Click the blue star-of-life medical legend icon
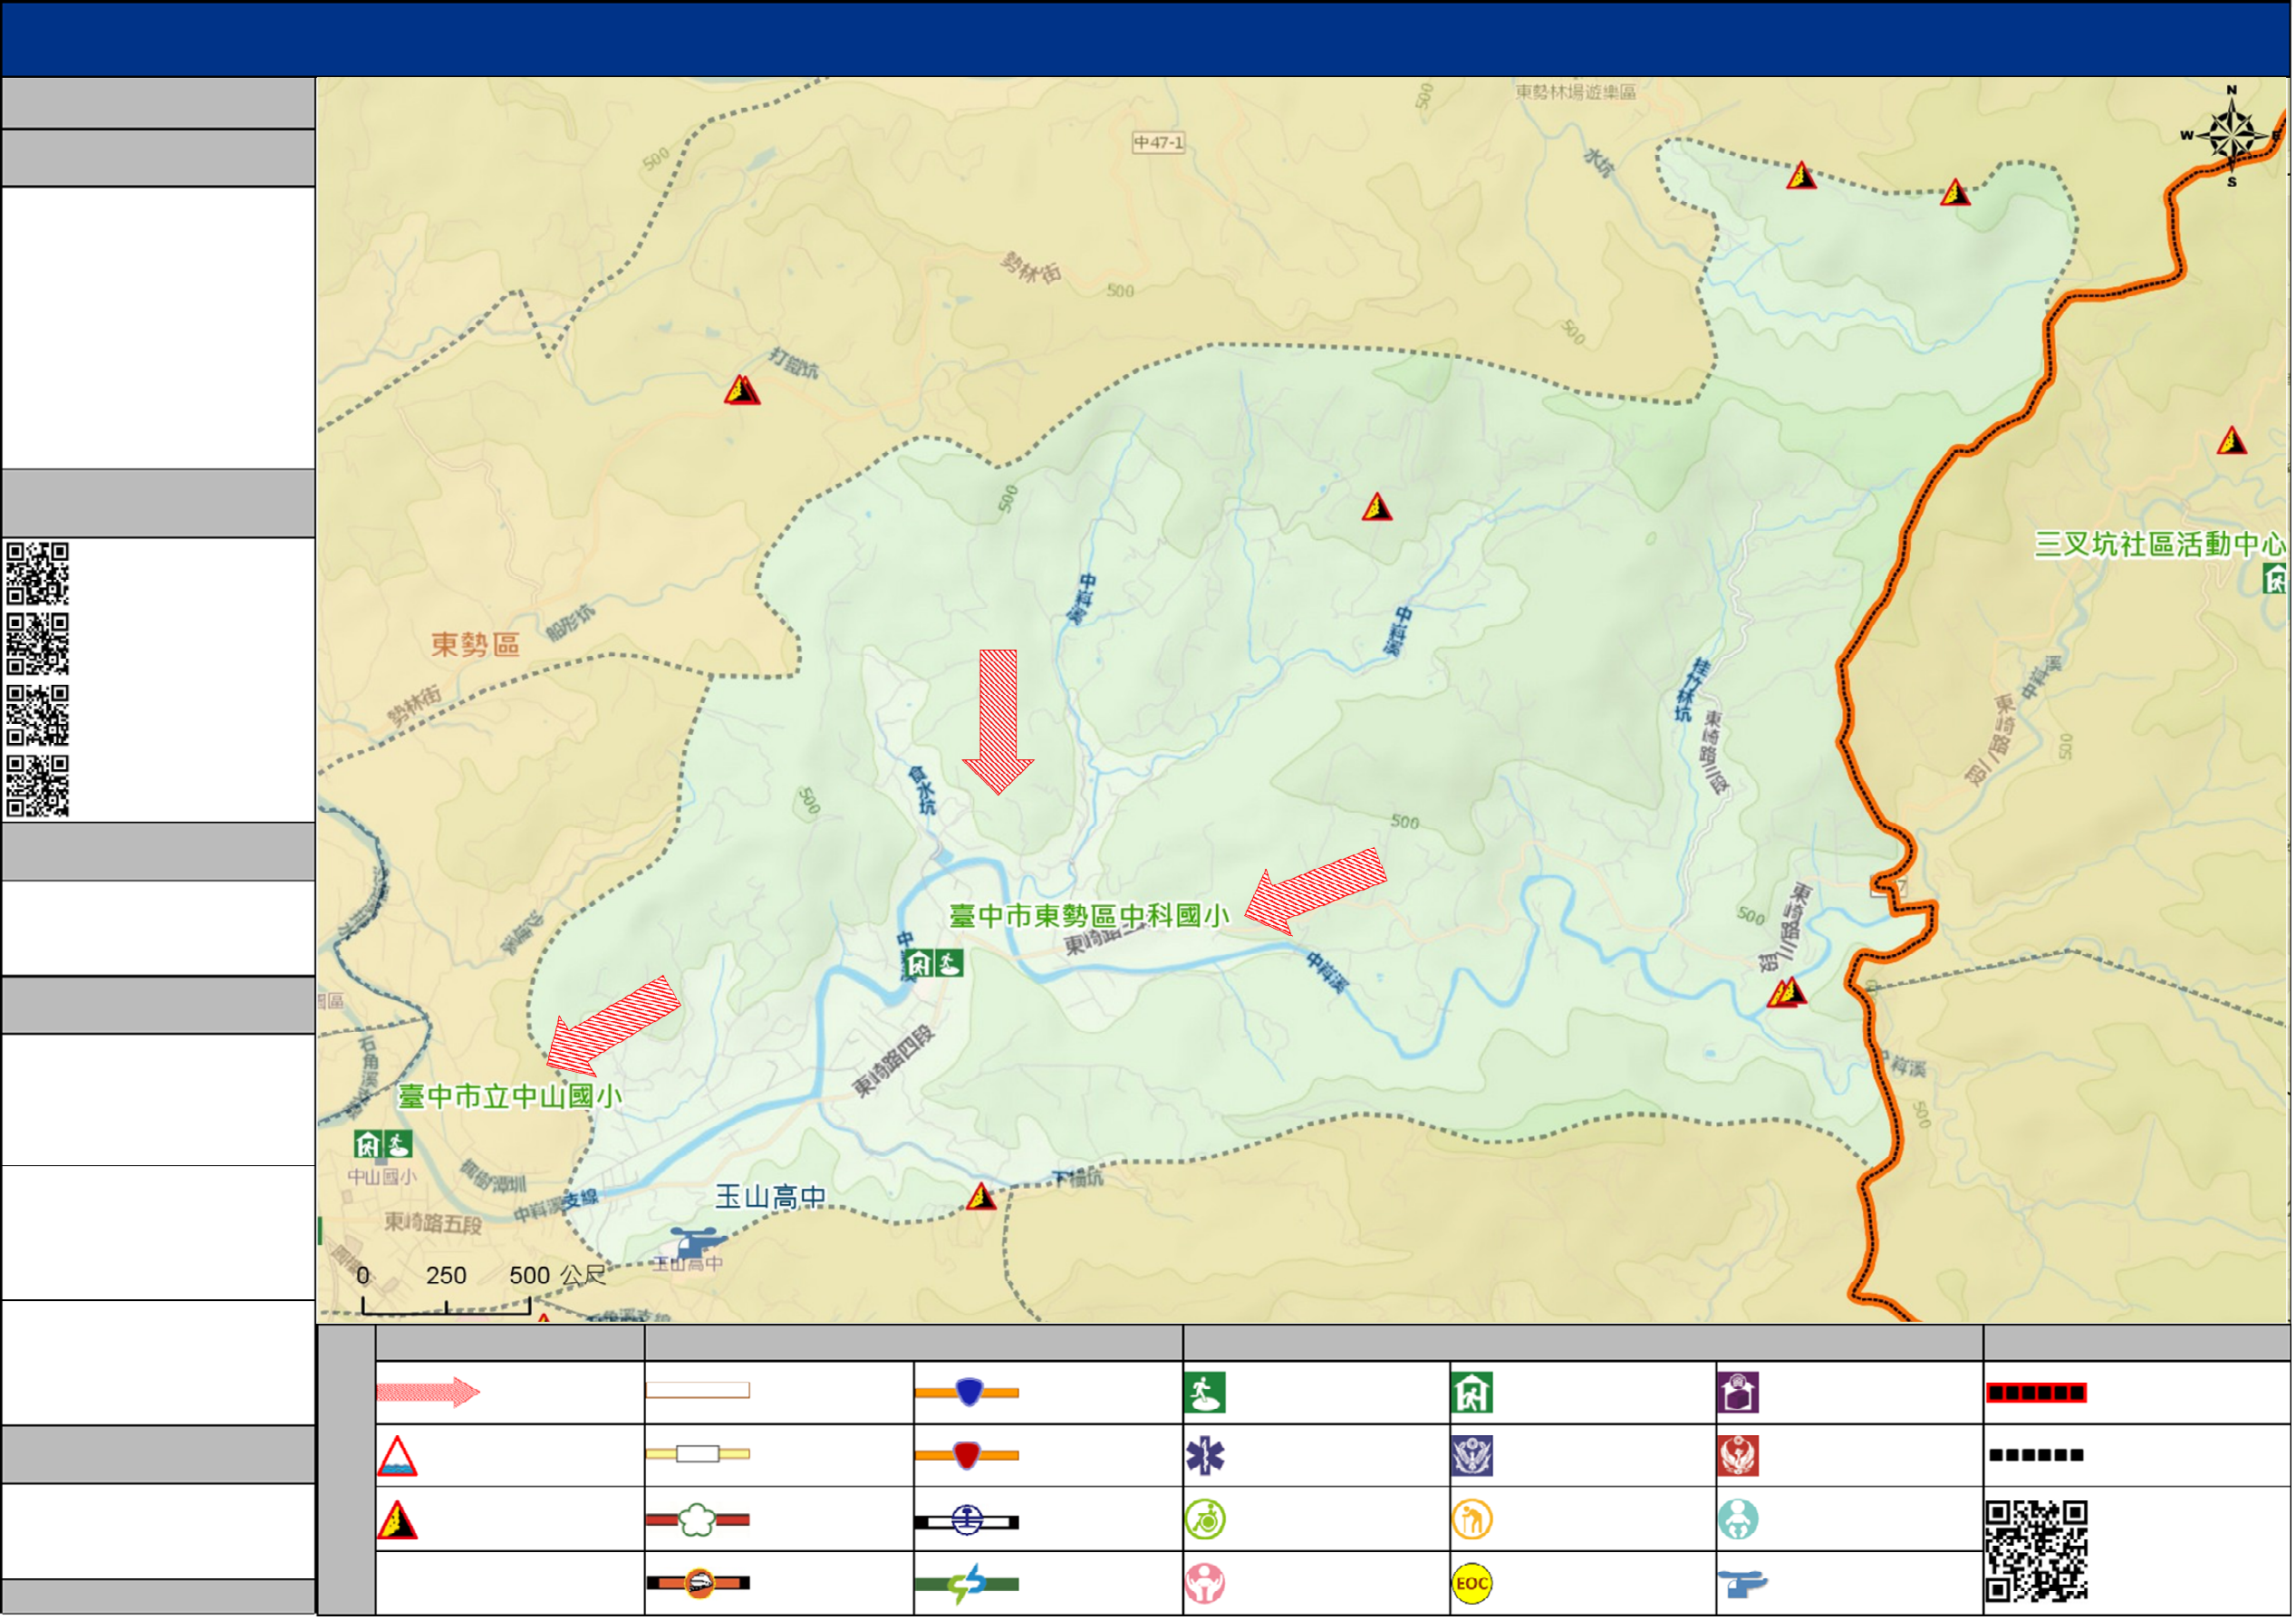 coord(1205,1457)
